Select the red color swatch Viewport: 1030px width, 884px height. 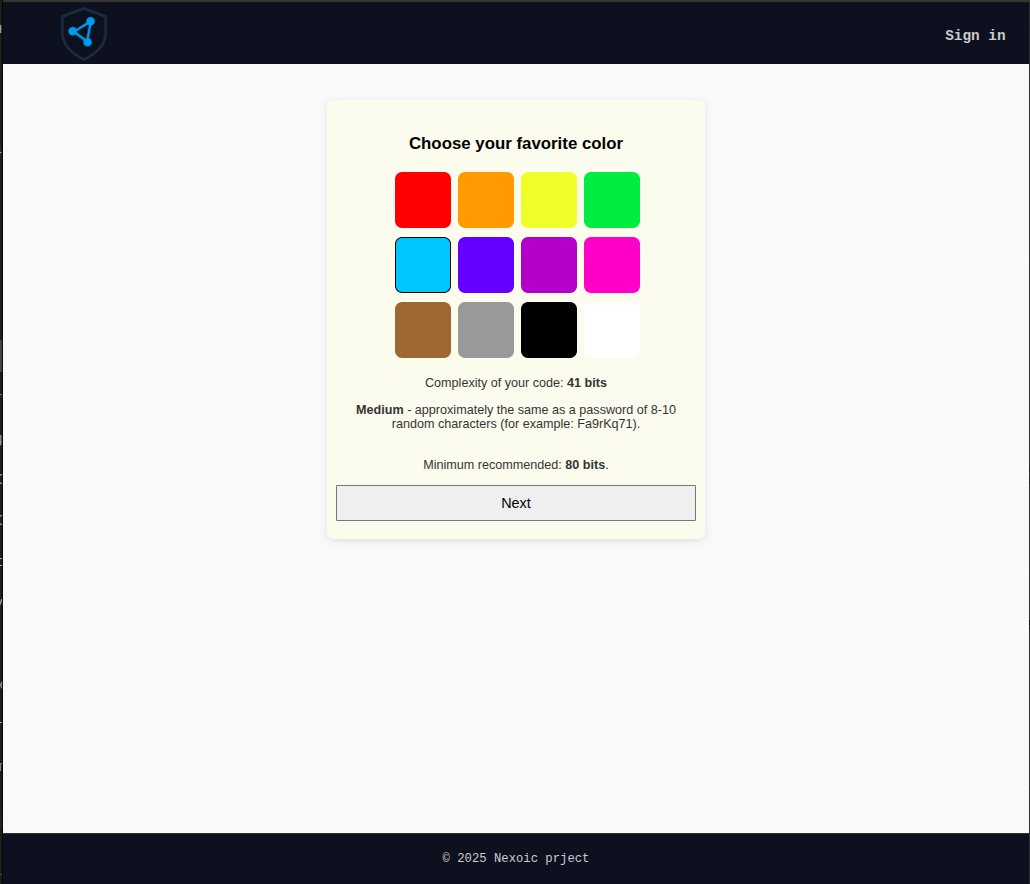pos(423,200)
